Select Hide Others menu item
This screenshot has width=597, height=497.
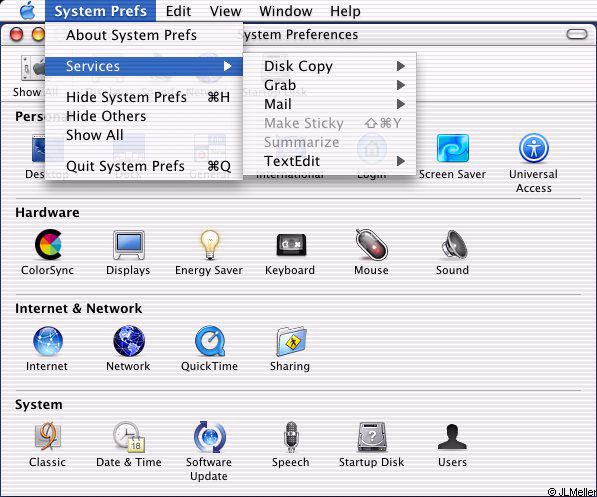(x=144, y=116)
